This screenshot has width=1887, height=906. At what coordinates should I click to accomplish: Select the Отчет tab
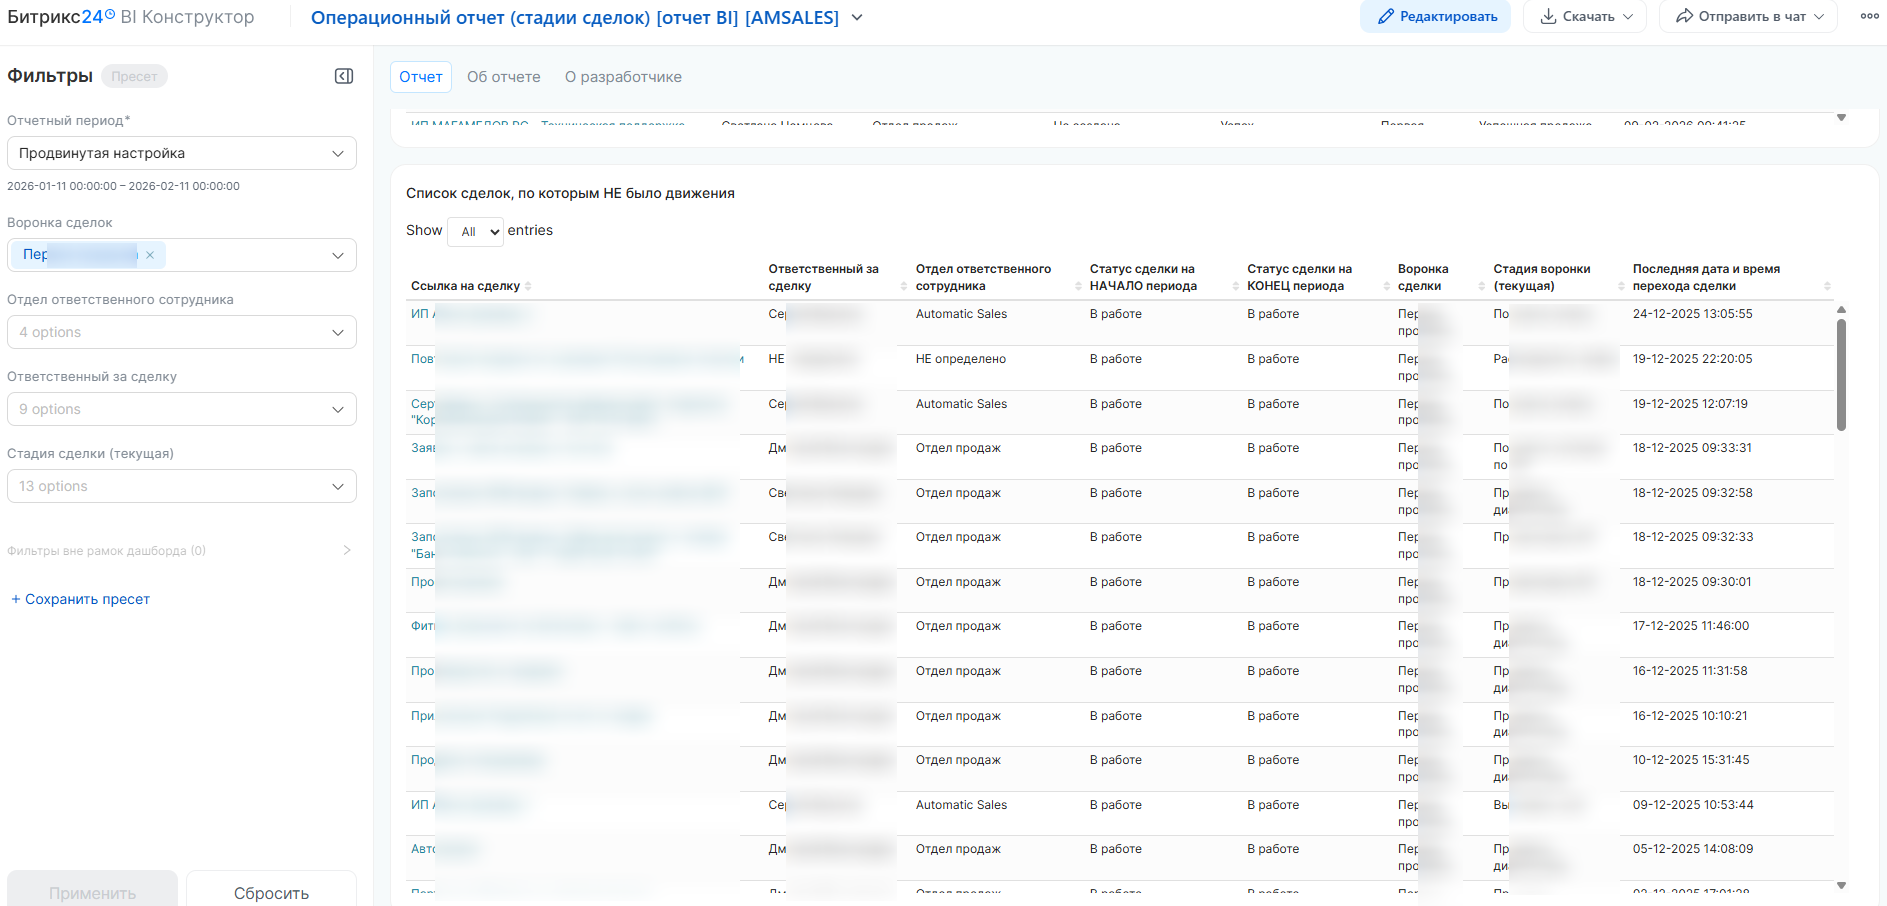[x=420, y=77]
